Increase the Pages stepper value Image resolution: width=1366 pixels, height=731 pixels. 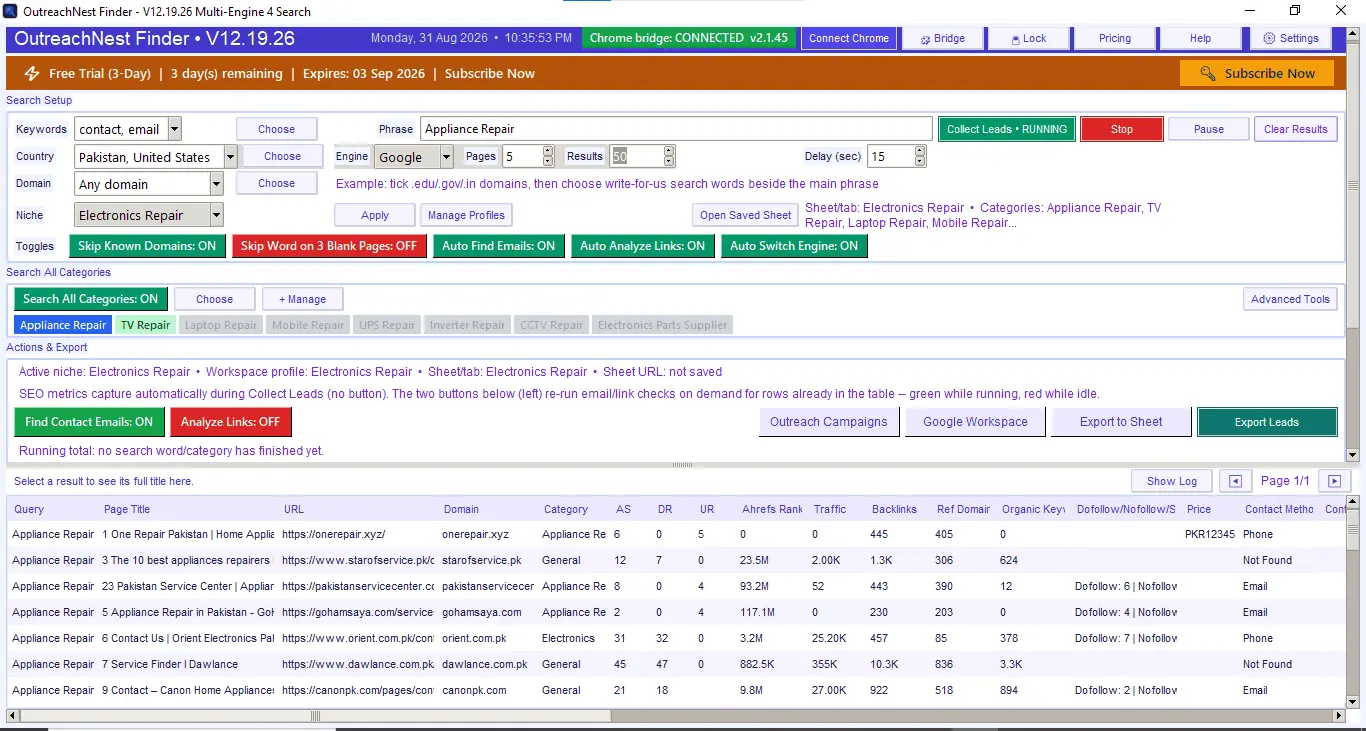tap(548, 151)
